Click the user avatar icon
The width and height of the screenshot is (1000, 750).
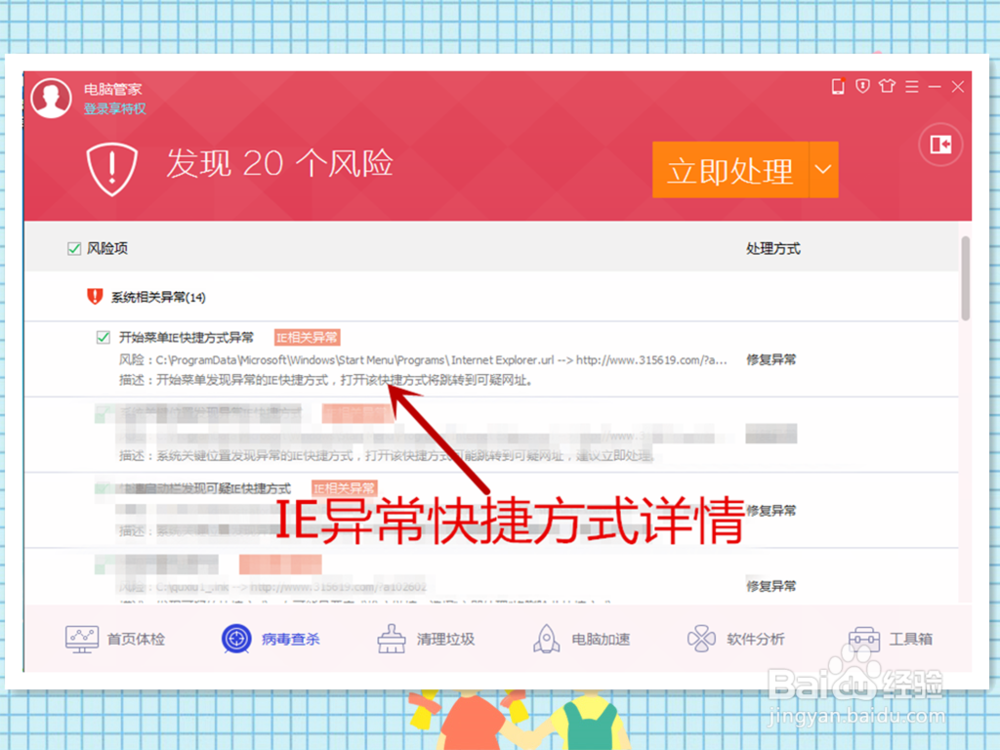tap(51, 98)
